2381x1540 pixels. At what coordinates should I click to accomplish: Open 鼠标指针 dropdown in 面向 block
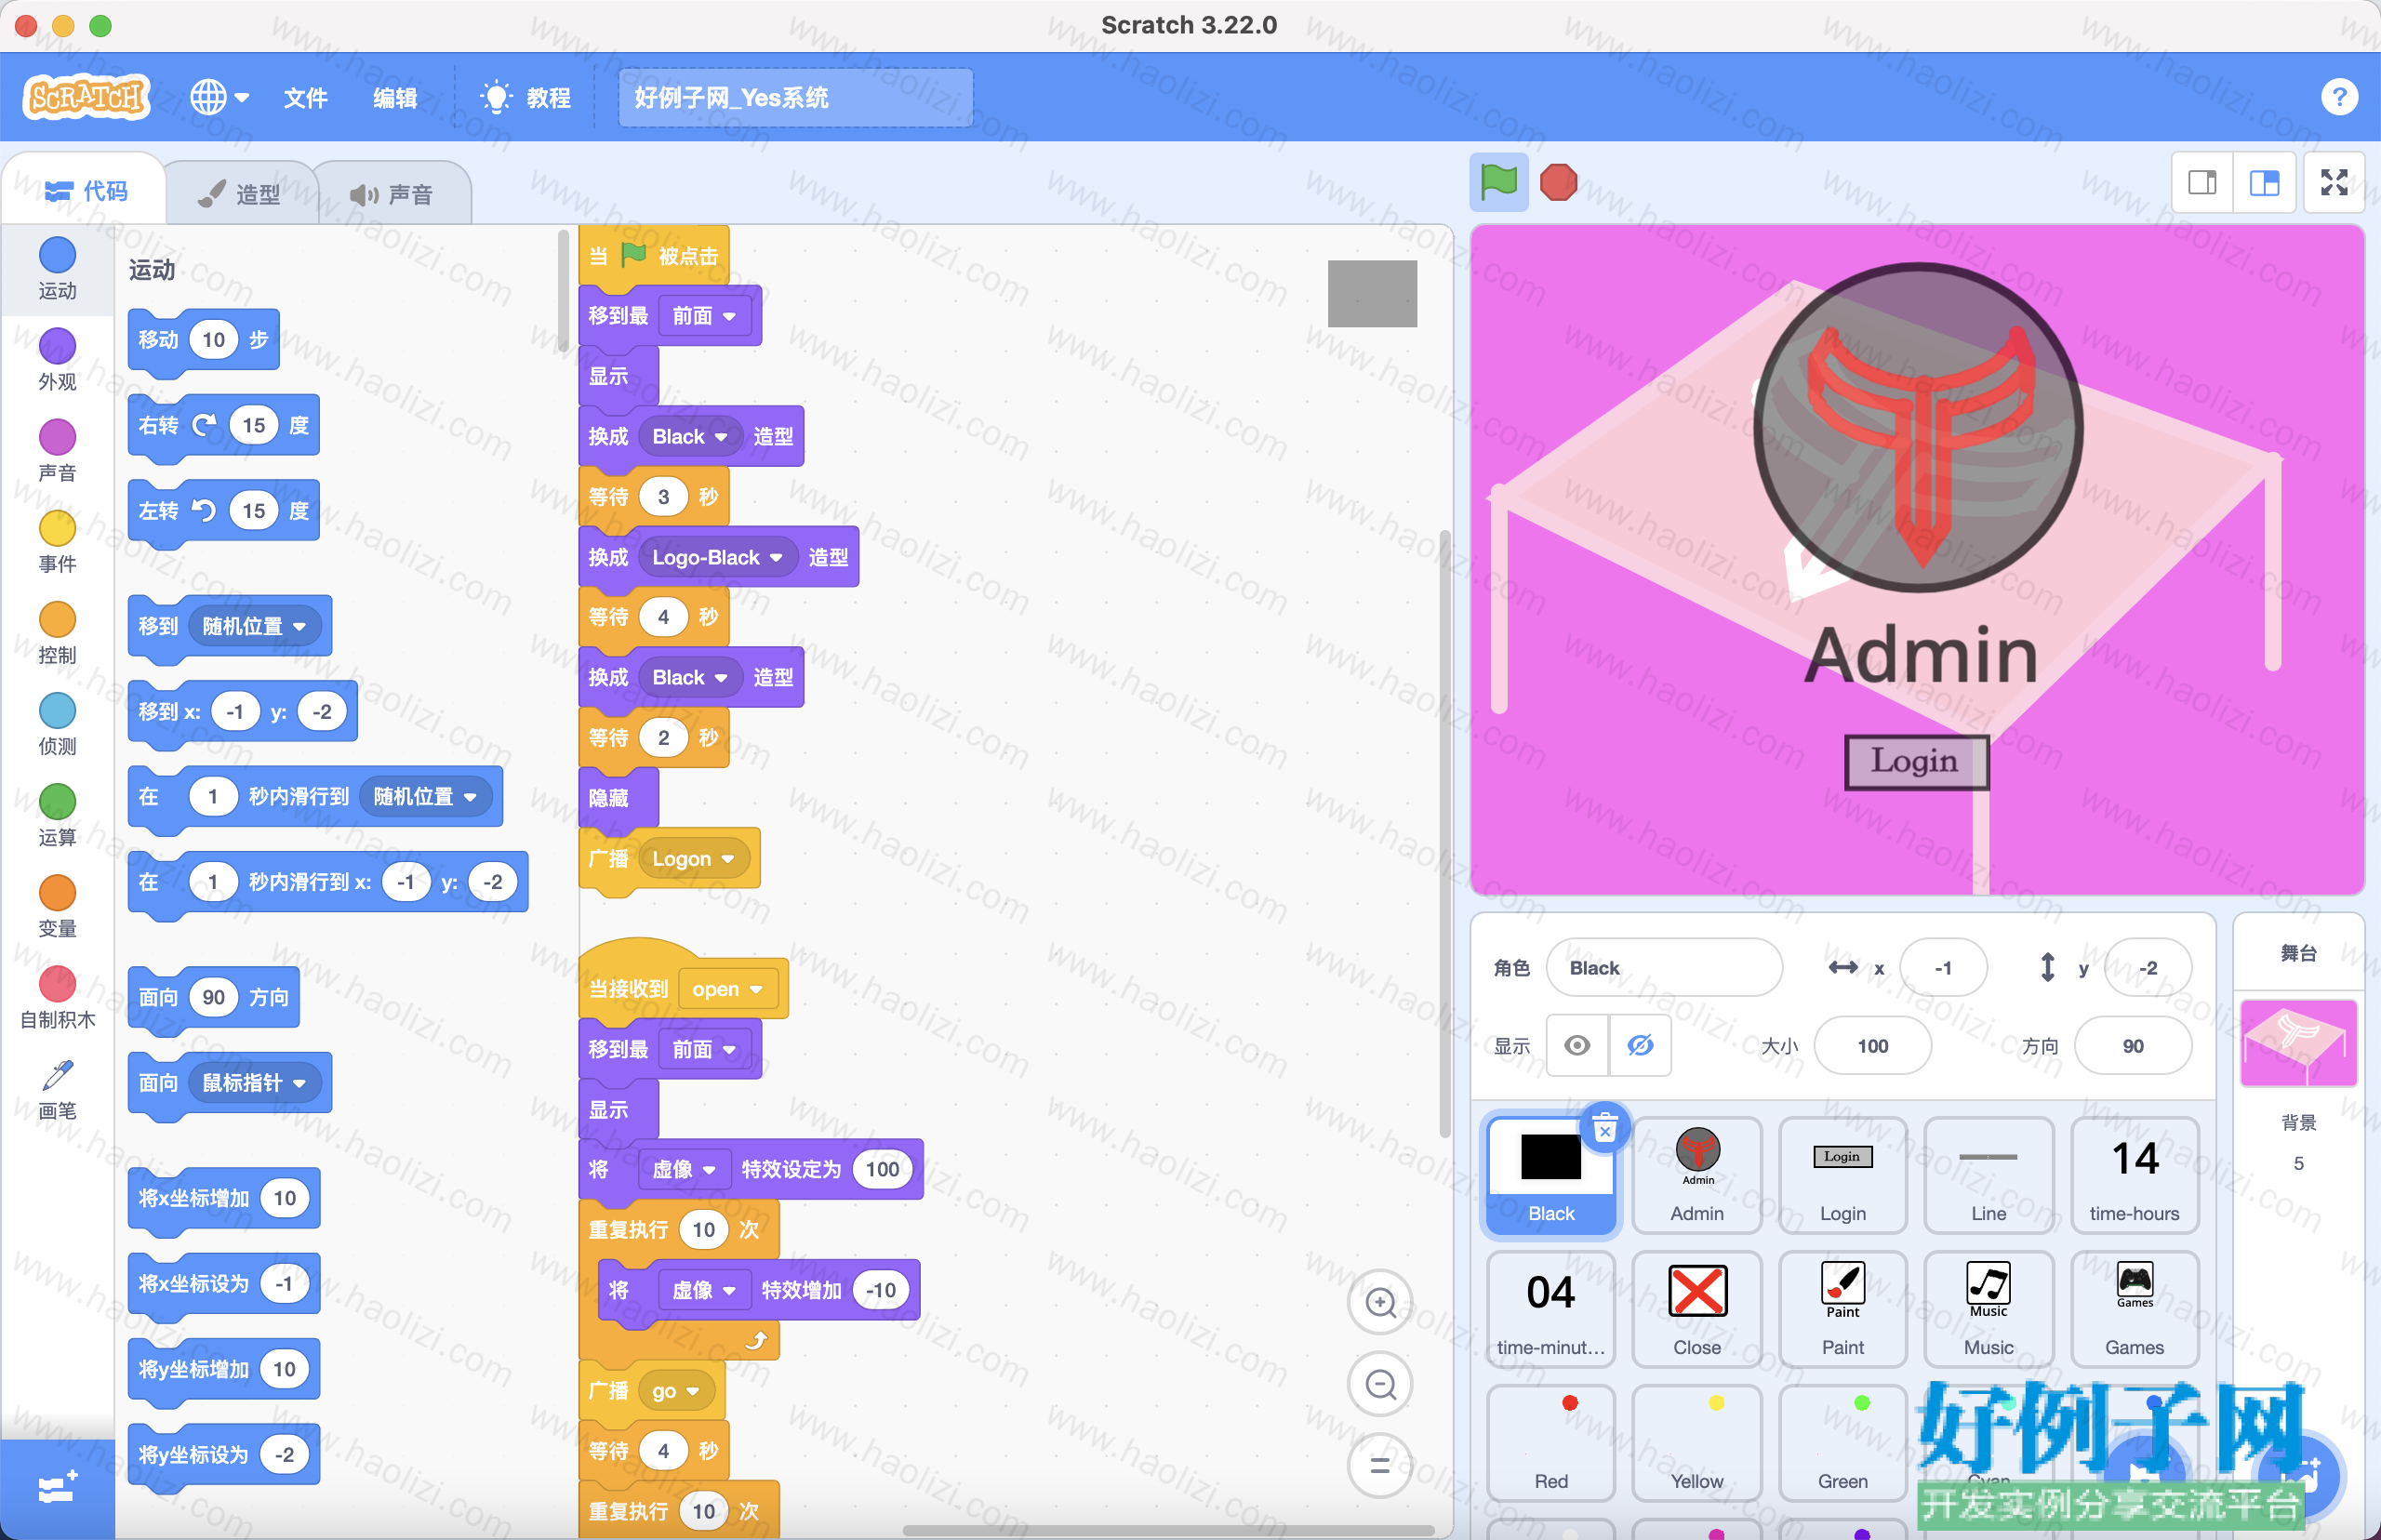pos(254,1082)
